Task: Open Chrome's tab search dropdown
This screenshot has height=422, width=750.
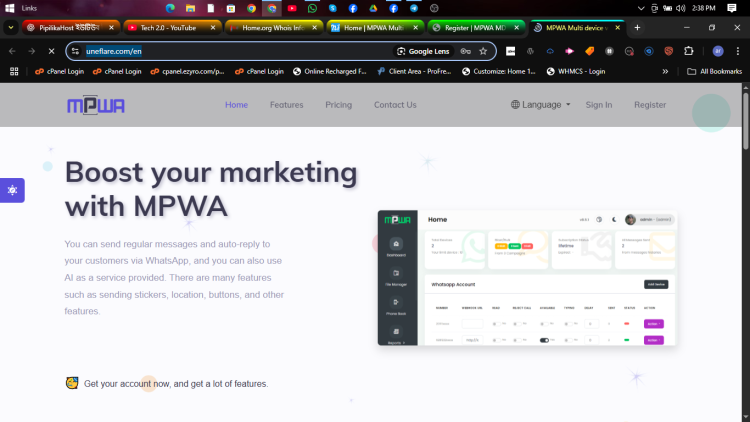Action: pos(11,28)
